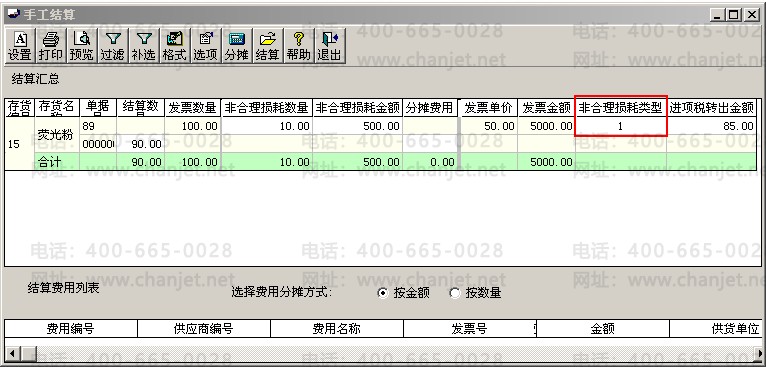
Task: Open the 格式 format tool
Action: tap(174, 46)
